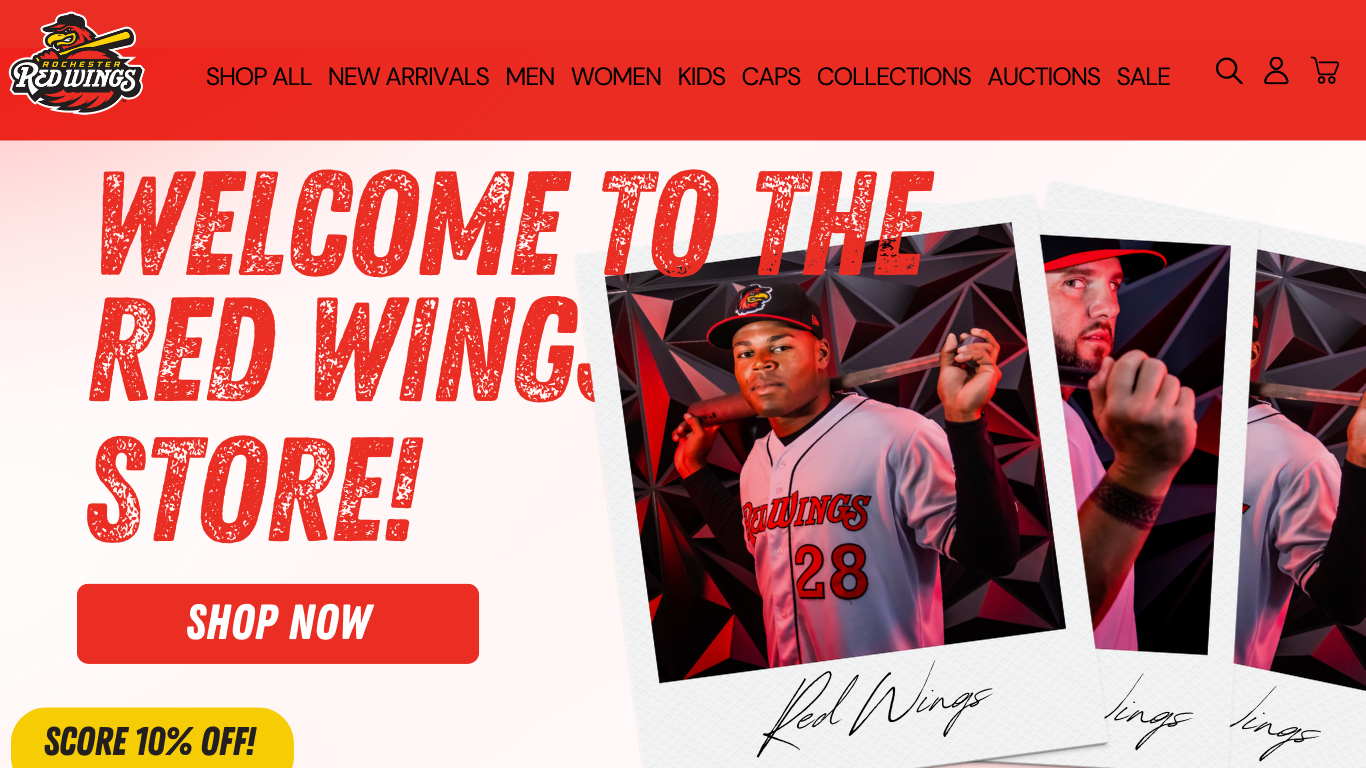Image resolution: width=1366 pixels, height=768 pixels.
Task: Expand the Collections menu
Action: (894, 76)
